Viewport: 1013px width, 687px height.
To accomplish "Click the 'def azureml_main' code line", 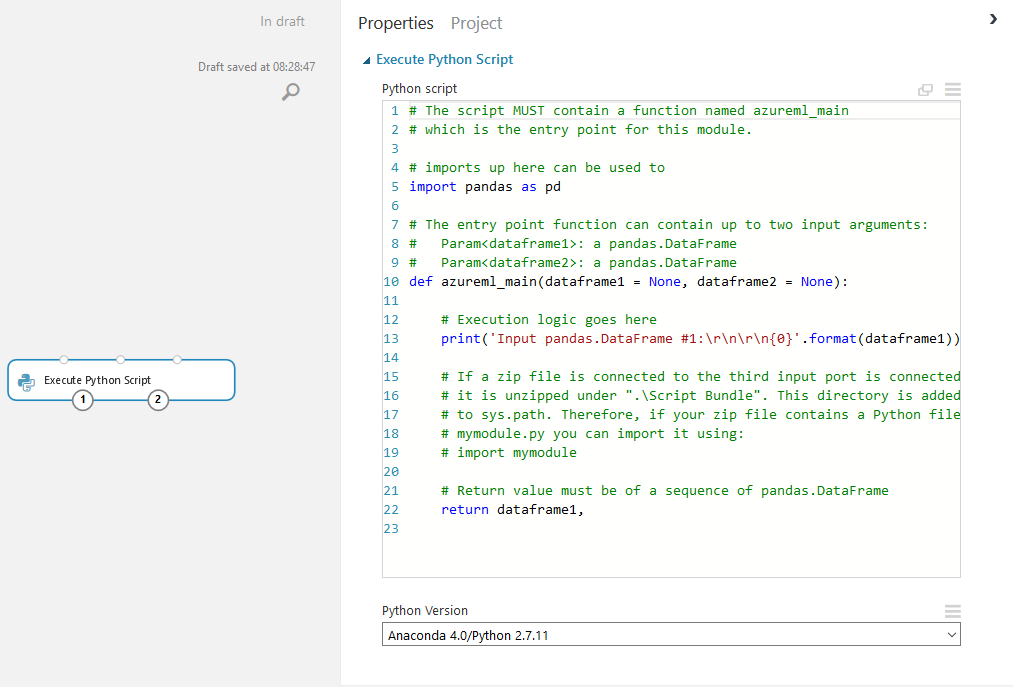I will (628, 282).
